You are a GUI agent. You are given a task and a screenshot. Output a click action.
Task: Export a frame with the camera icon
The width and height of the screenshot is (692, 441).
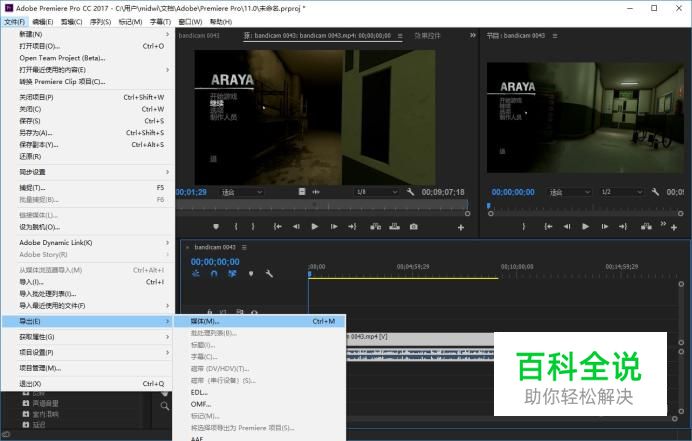[414, 227]
